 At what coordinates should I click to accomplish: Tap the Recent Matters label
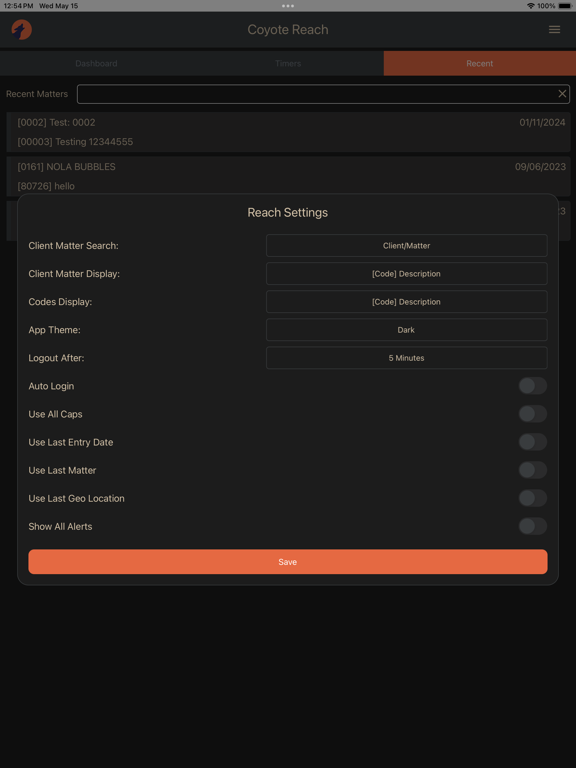click(x=37, y=94)
